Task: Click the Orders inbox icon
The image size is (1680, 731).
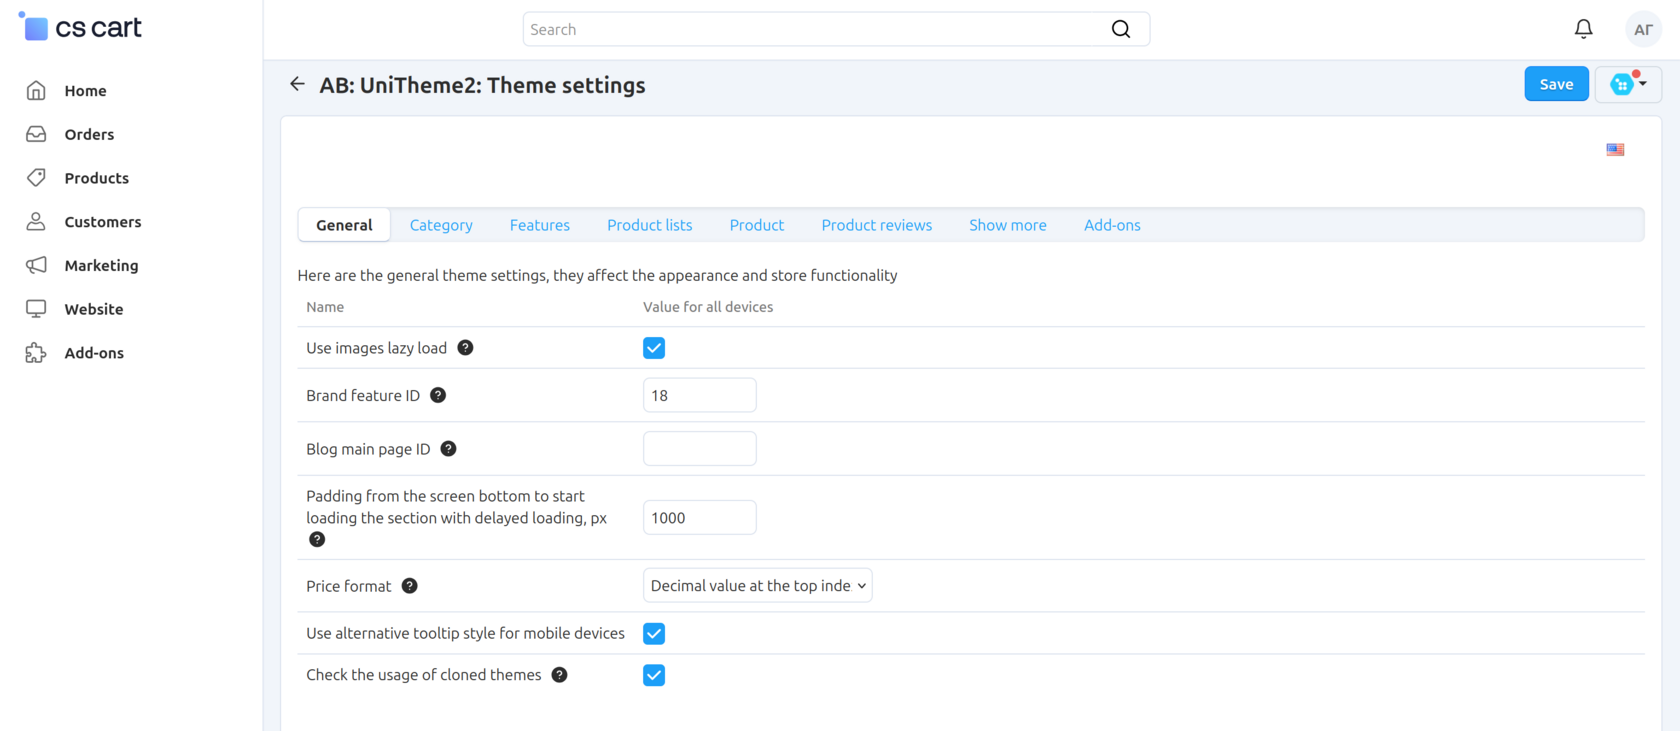Action: 36,134
